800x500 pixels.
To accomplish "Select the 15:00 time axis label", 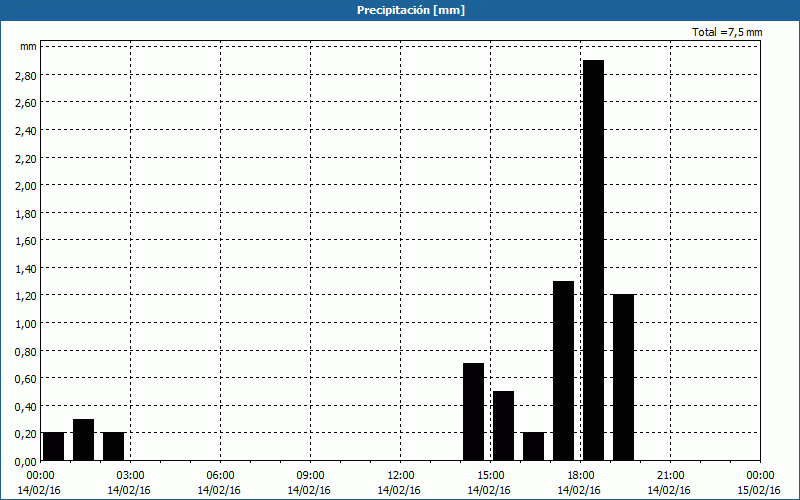I will [491, 476].
